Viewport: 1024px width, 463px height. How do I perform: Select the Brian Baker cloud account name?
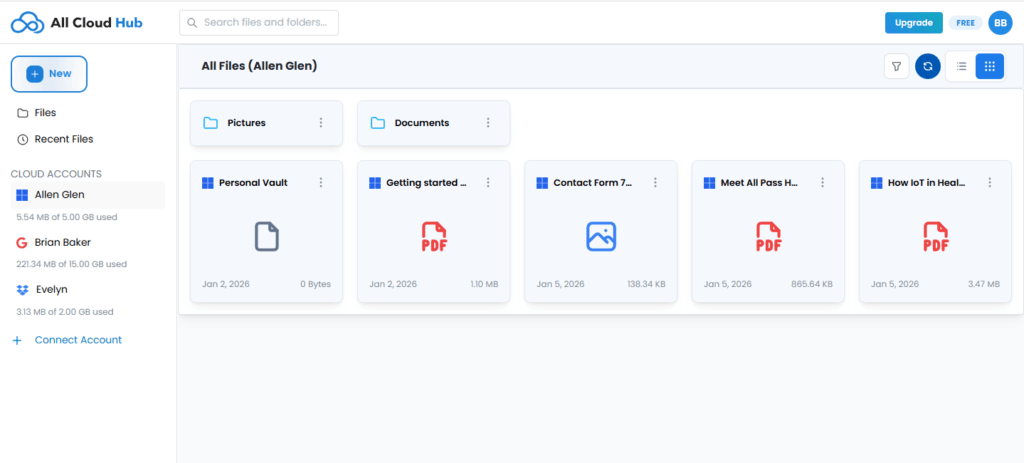pyautogui.click(x=63, y=242)
